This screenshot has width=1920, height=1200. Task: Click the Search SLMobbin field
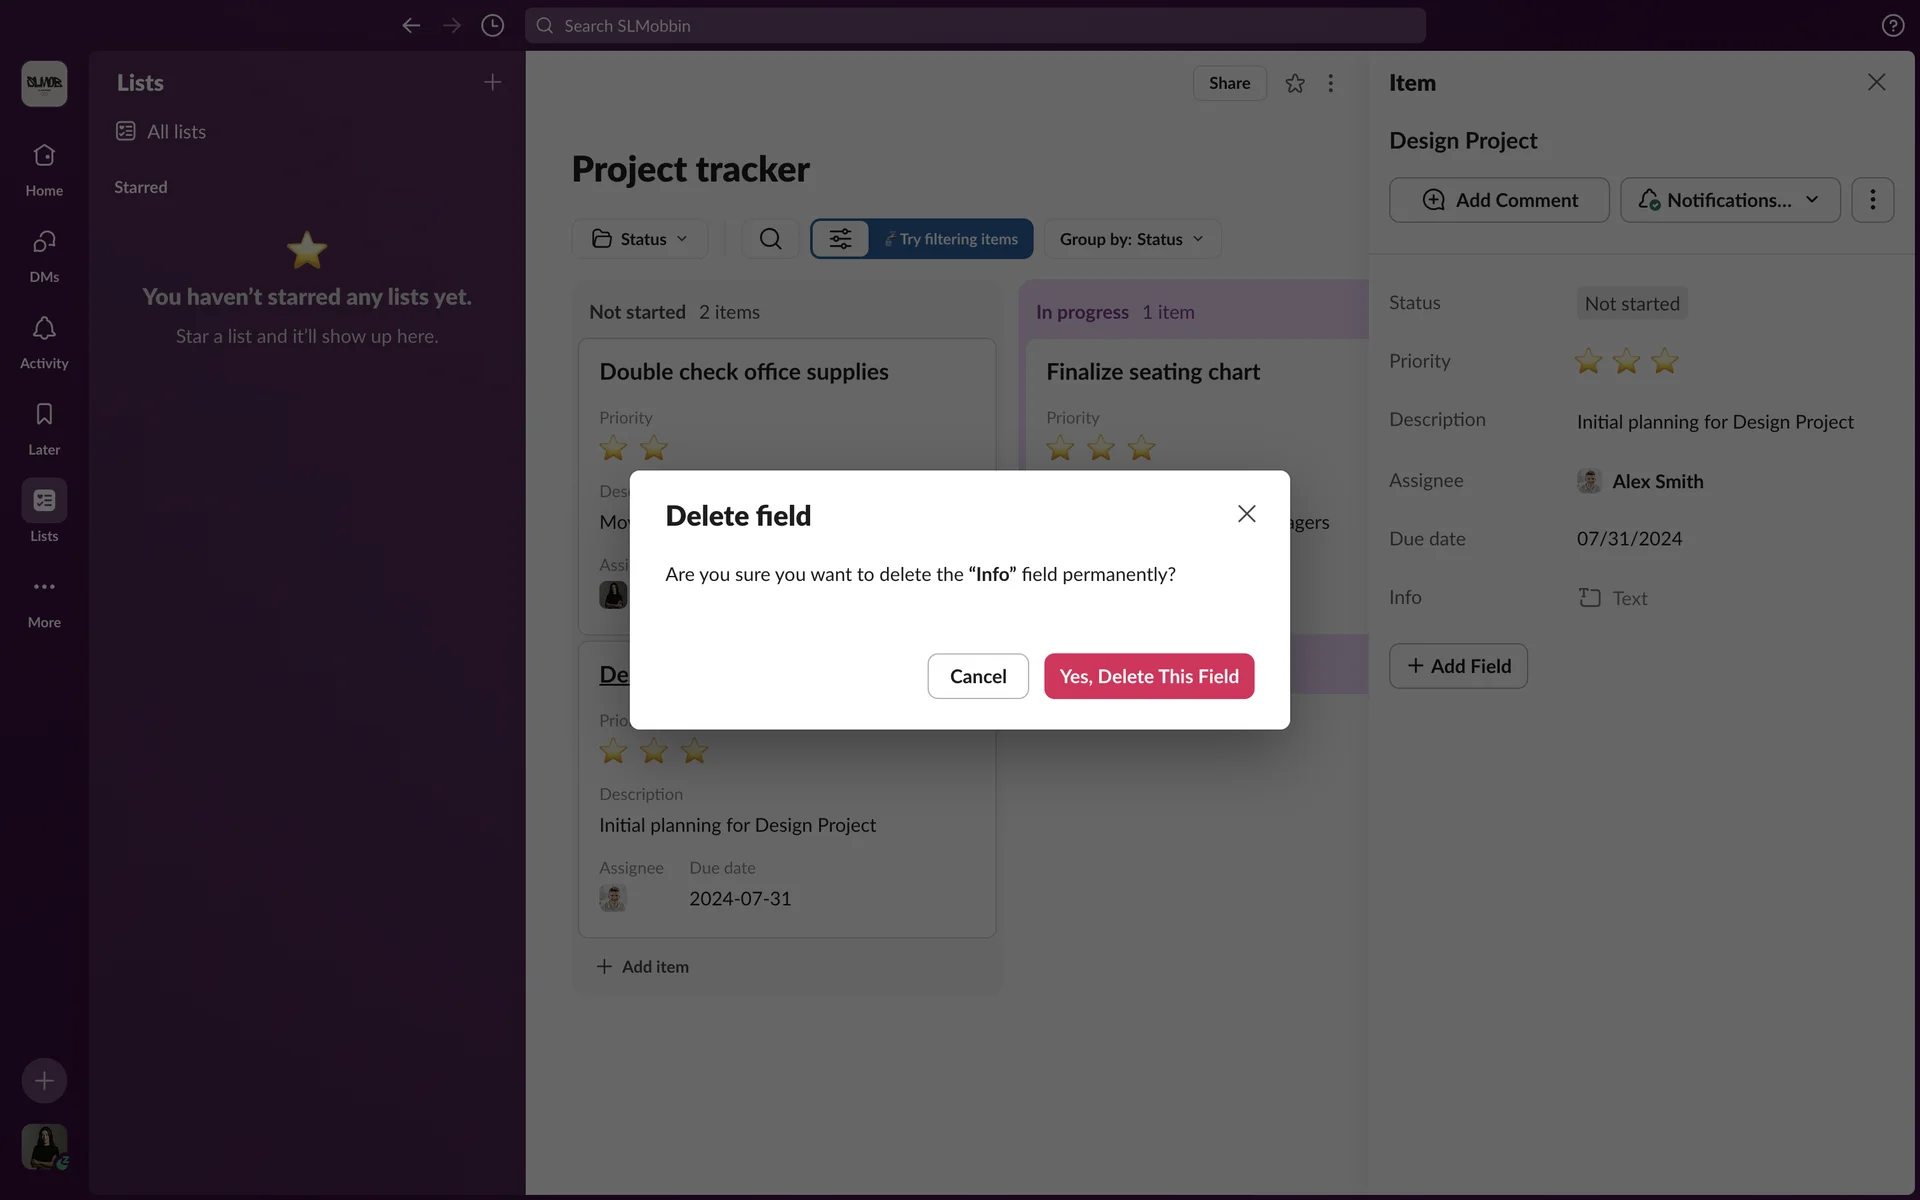pos(975,26)
